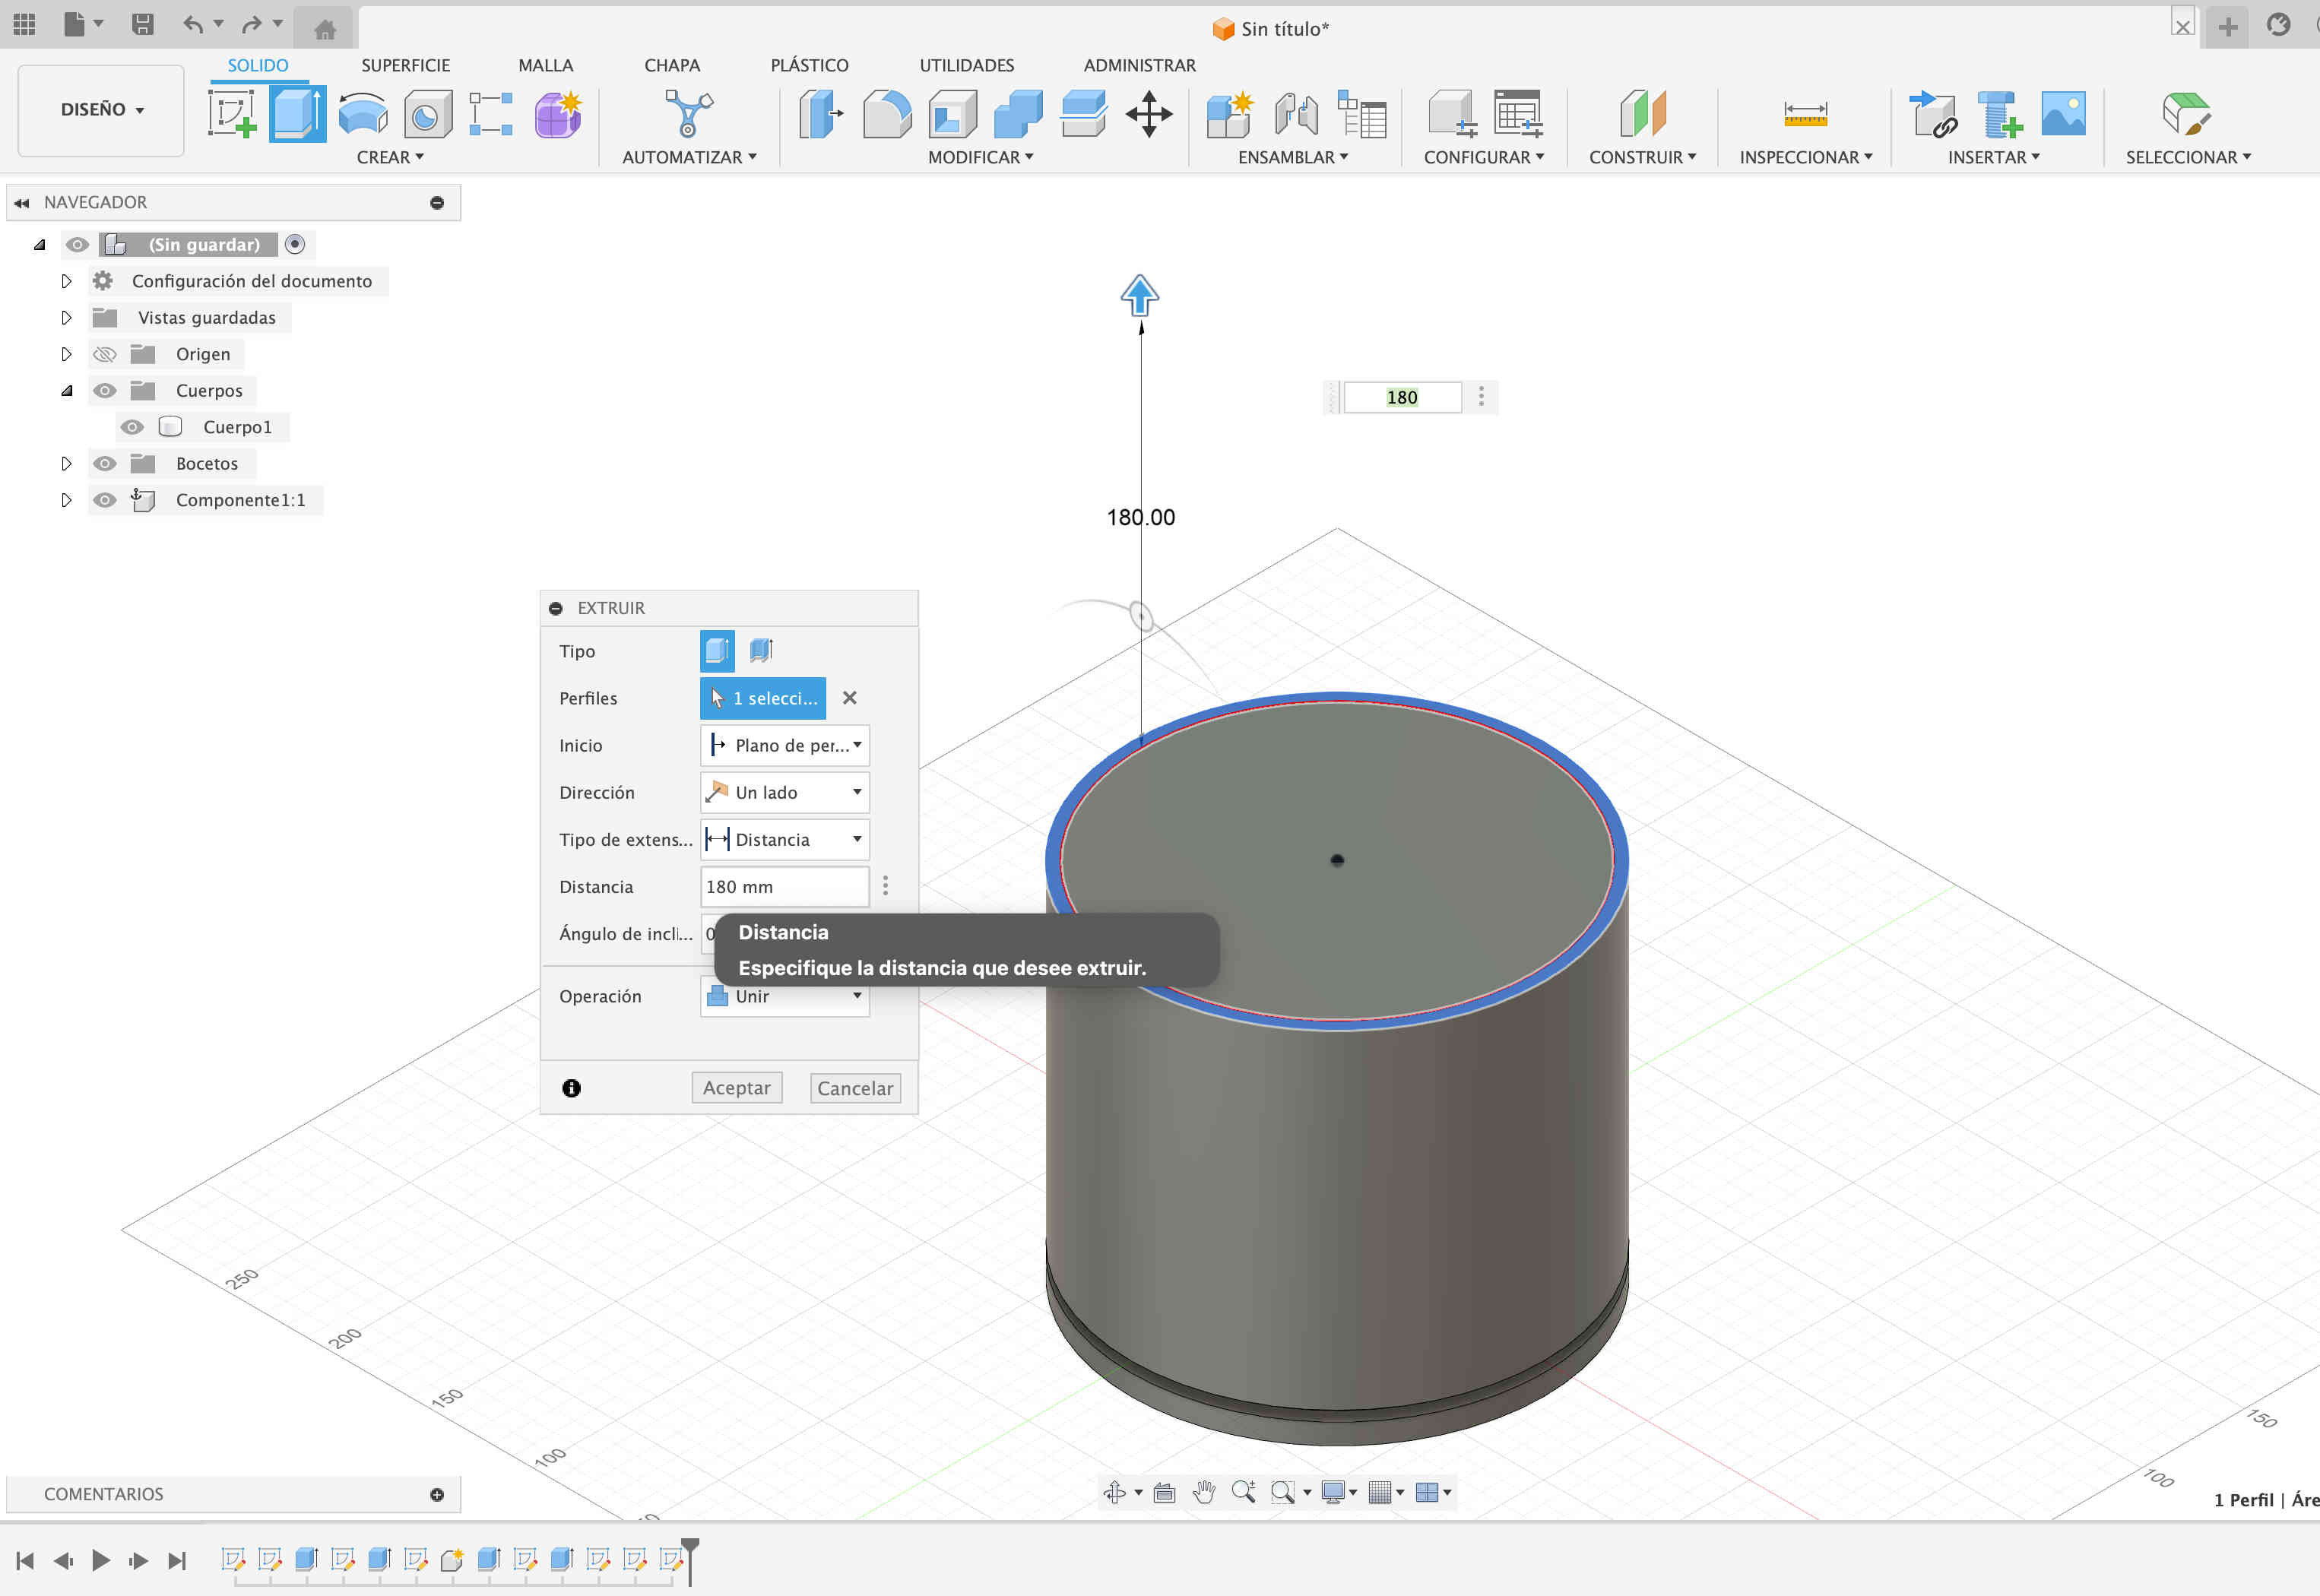Click the Select tool icon
2320x1596 pixels.
(2186, 114)
